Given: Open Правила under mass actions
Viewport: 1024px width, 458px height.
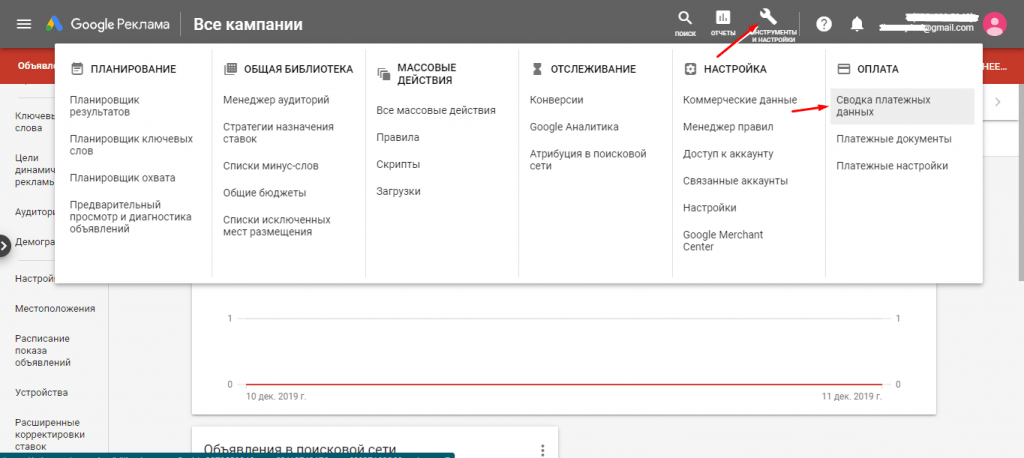Looking at the screenshot, I should click(x=398, y=137).
